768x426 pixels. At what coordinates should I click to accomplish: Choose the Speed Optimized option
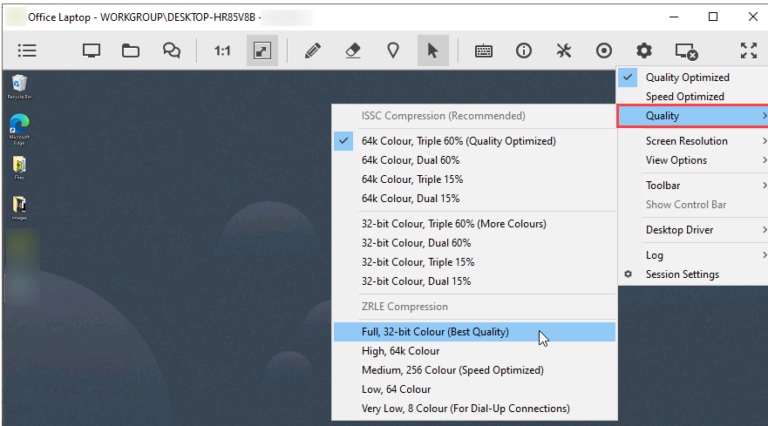693,96
